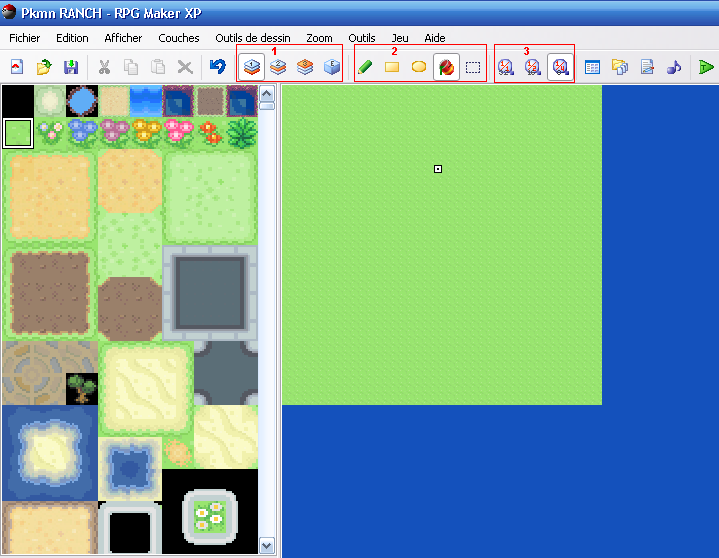Select the white flower planter tile
Screen dimensions: 719x558
point(210,516)
